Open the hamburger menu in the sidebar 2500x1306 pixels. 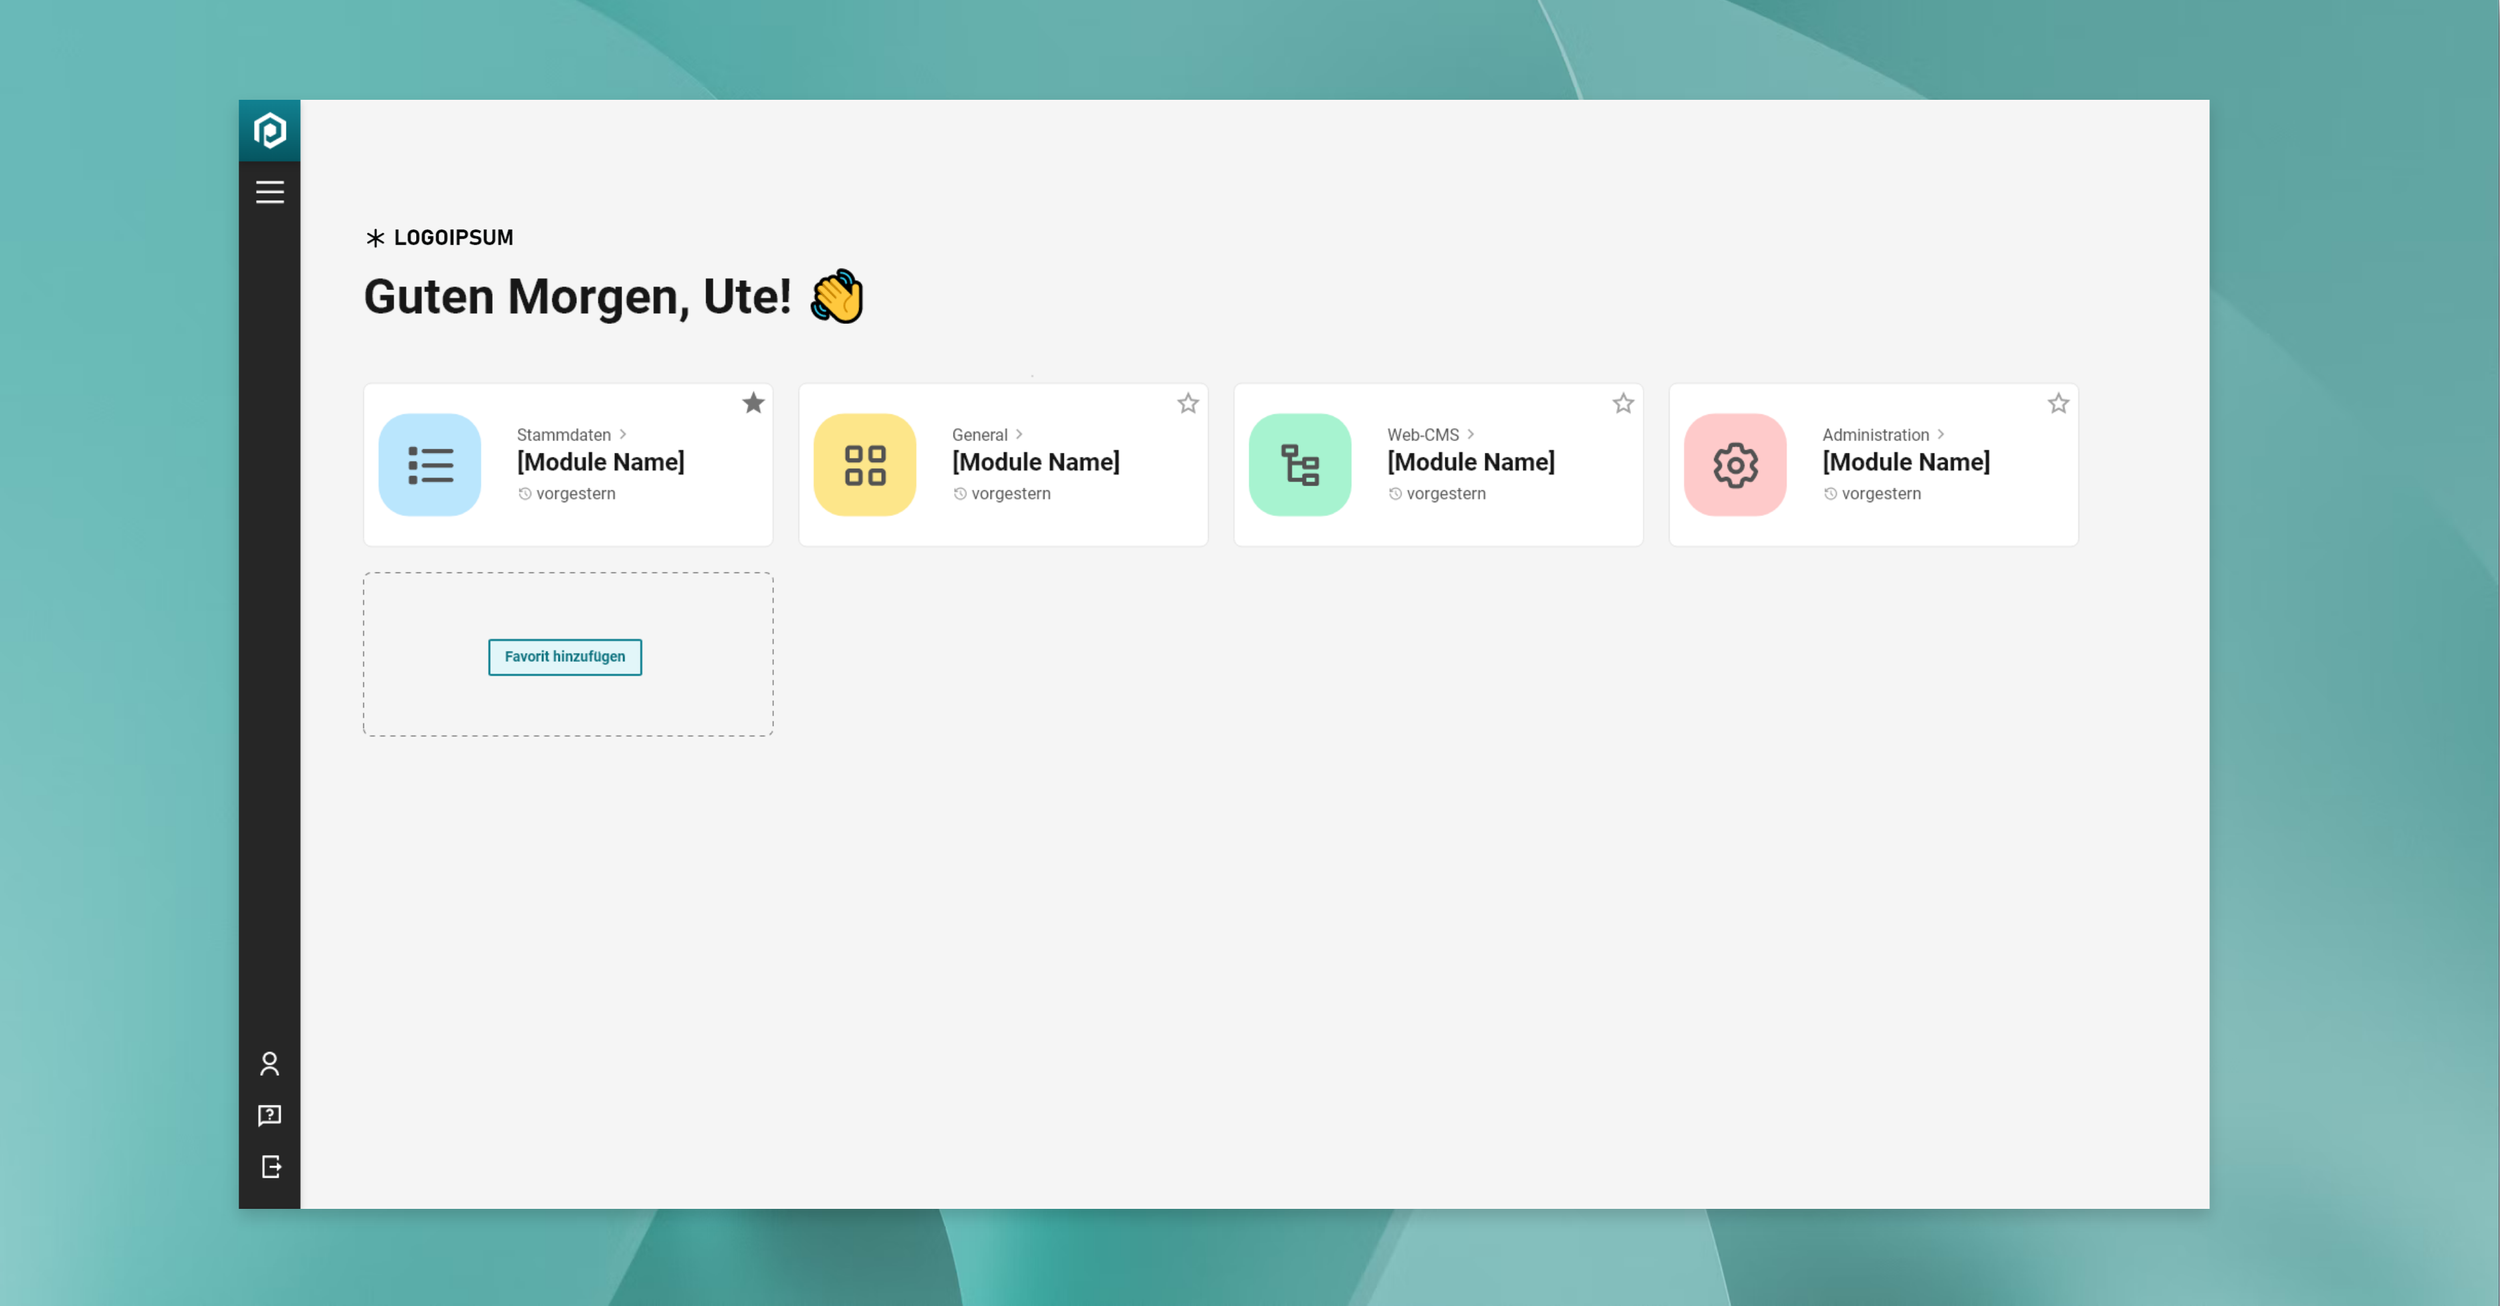pyautogui.click(x=269, y=192)
